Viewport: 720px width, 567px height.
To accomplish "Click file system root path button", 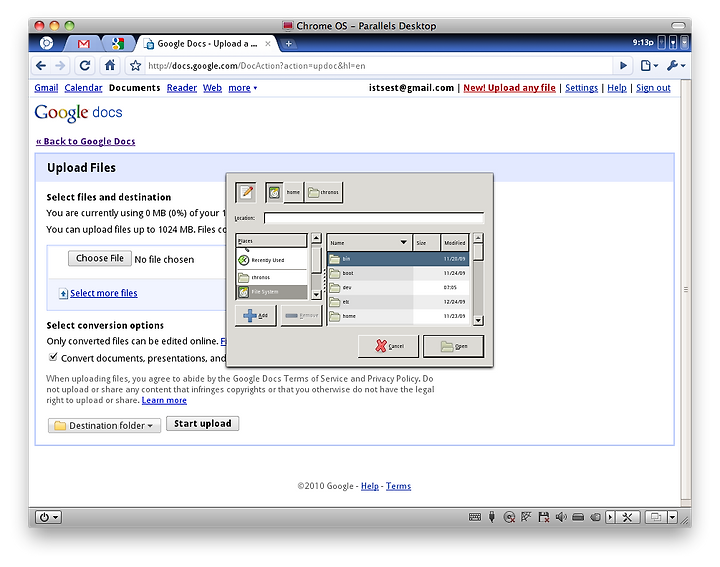I will pos(274,192).
